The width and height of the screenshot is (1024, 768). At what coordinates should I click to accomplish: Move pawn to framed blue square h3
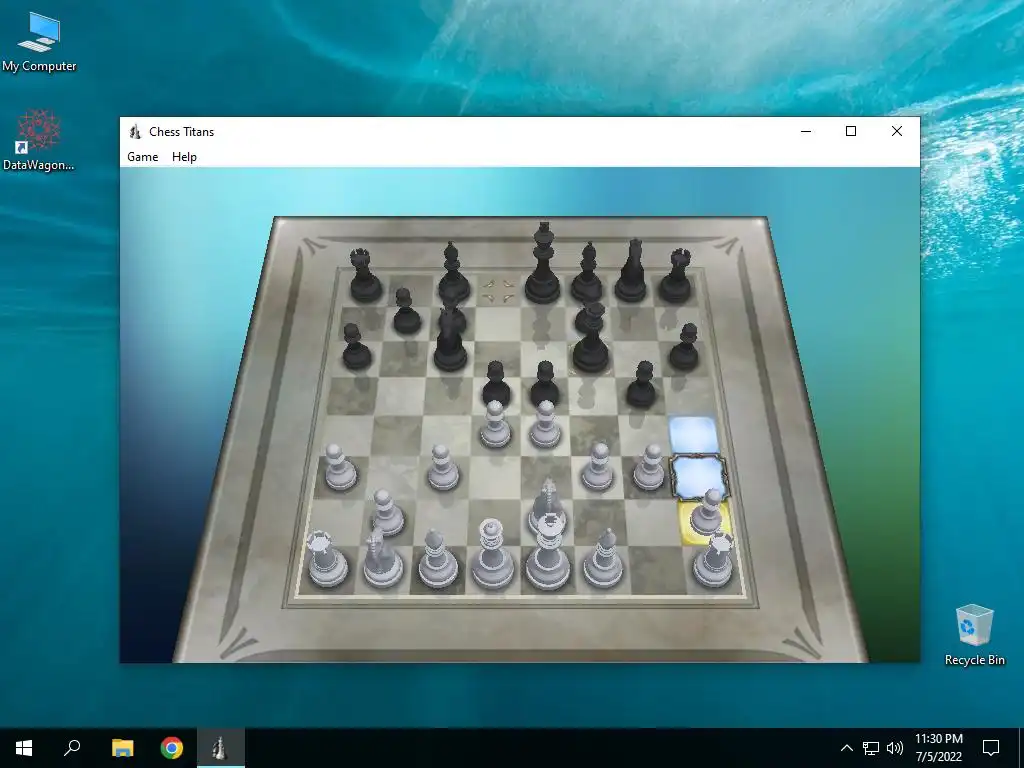pos(699,475)
